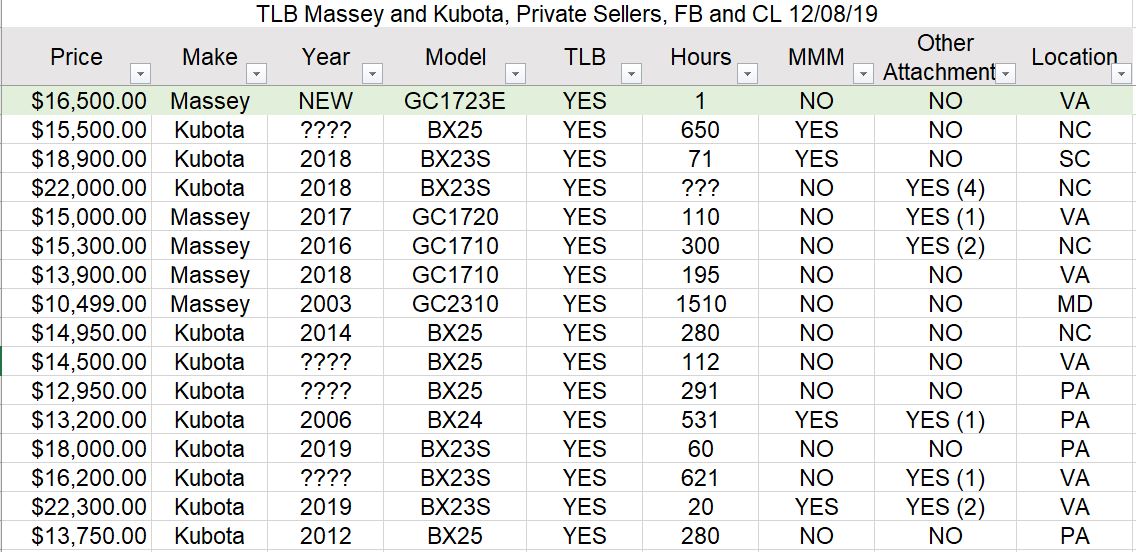Screen dimensions: 1136x552
Task: Select the YES (4) attachment cell
Action: [945, 188]
